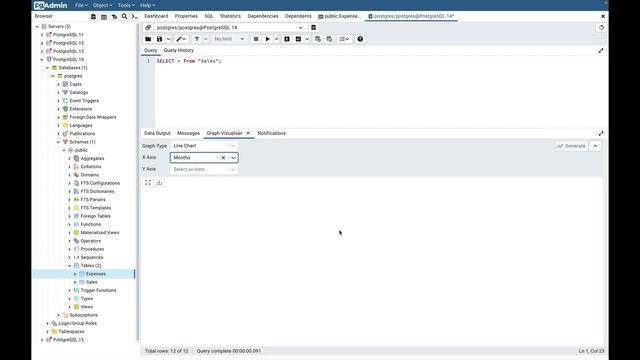Collapse the graph options with up chevron
This screenshot has height=360, width=640.
[x=595, y=146]
